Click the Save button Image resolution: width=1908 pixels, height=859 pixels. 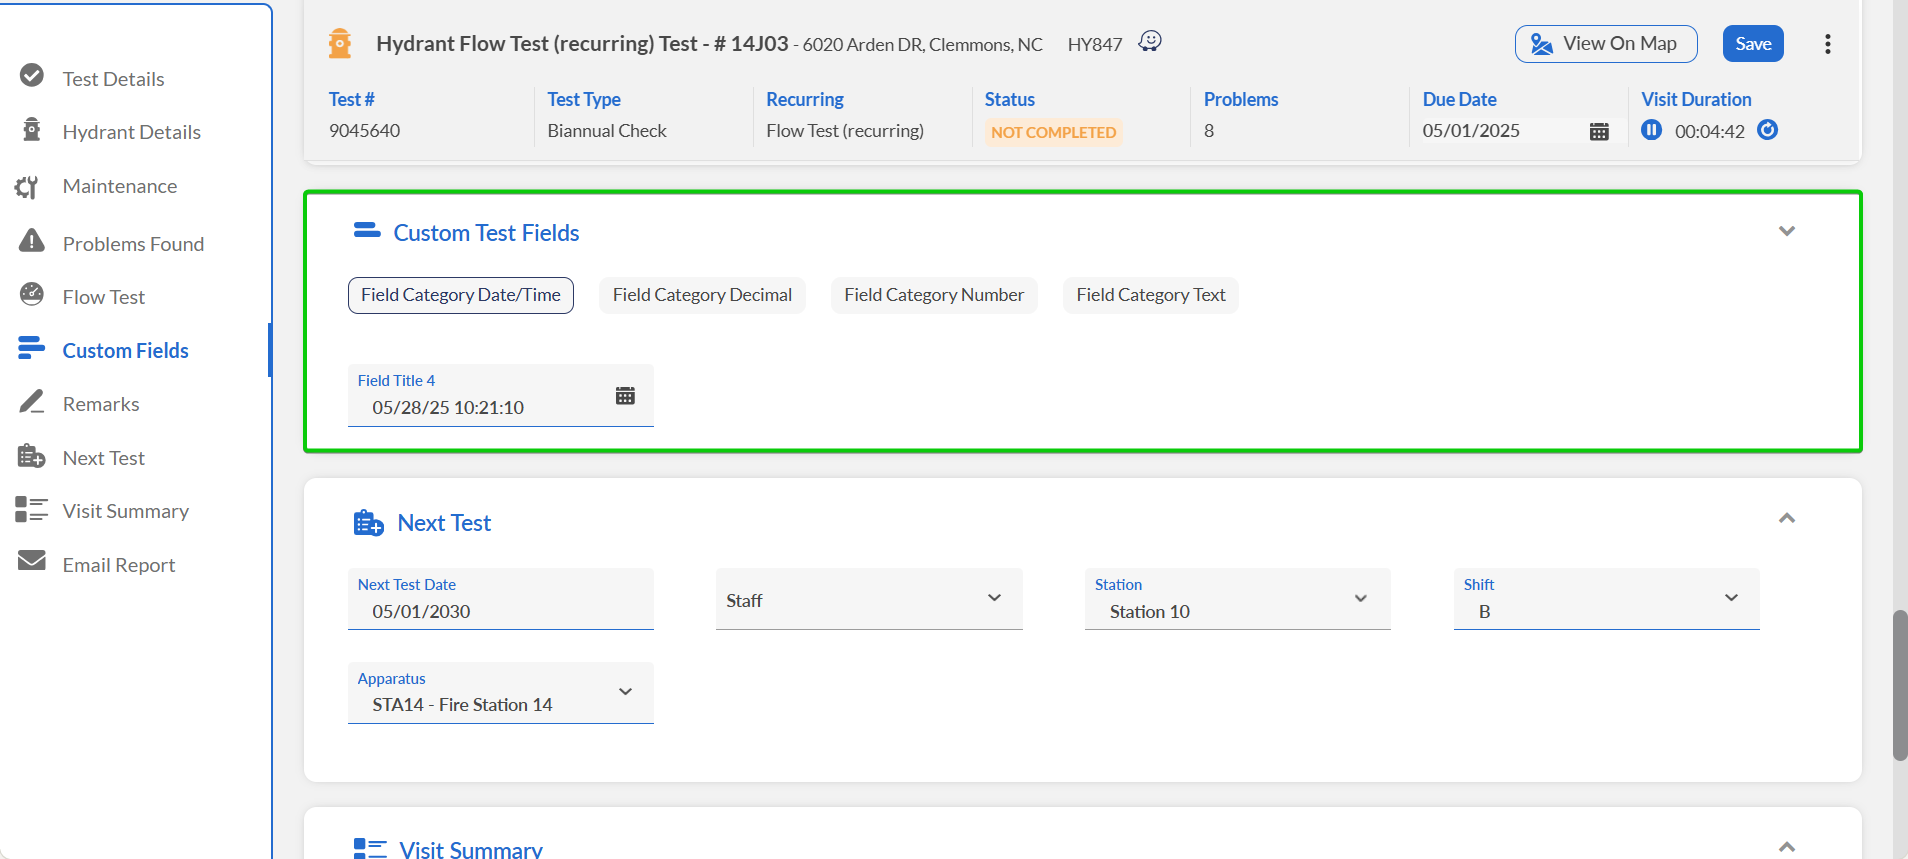coord(1752,44)
